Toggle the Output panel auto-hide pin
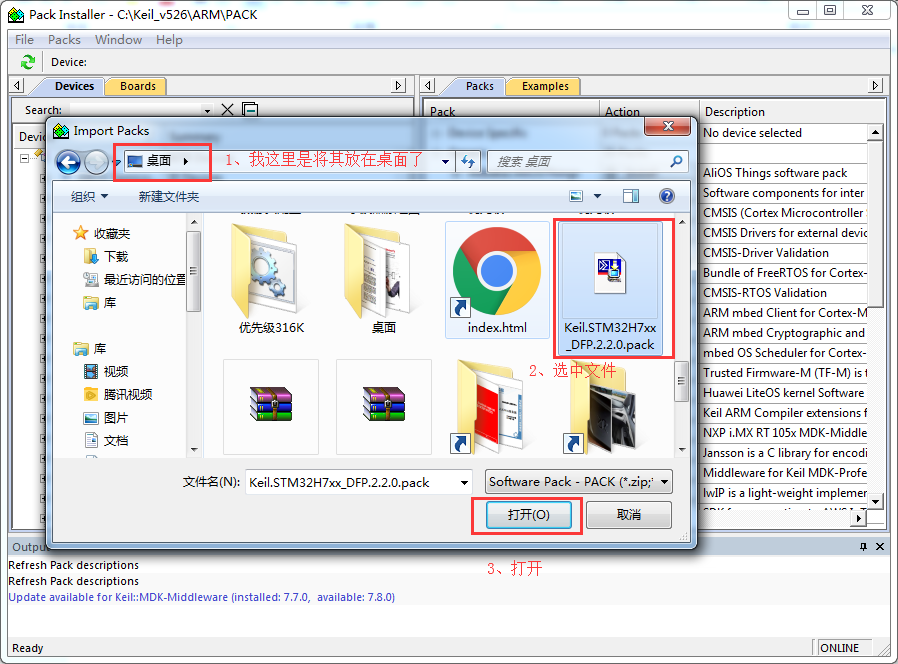Screen dimensions: 898x664 click(864, 547)
